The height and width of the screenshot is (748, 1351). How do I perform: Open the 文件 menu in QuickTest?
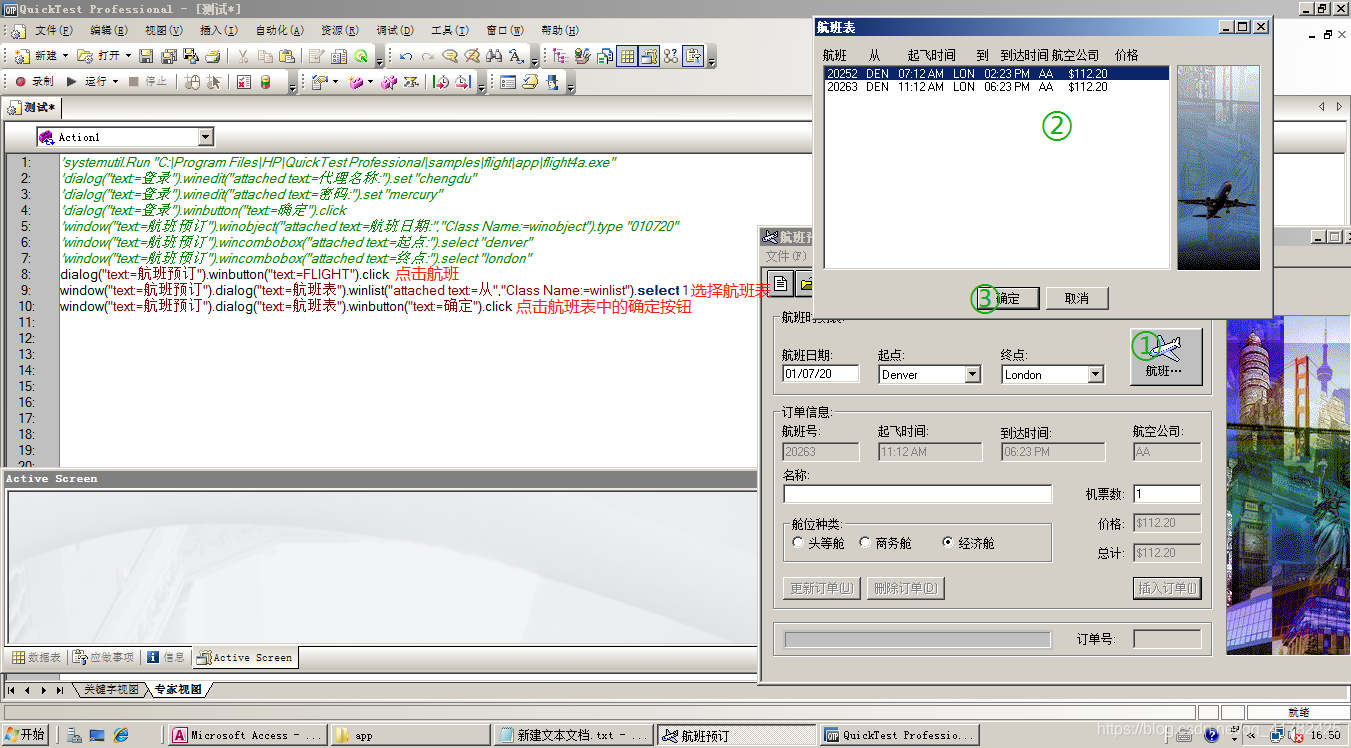pyautogui.click(x=54, y=31)
